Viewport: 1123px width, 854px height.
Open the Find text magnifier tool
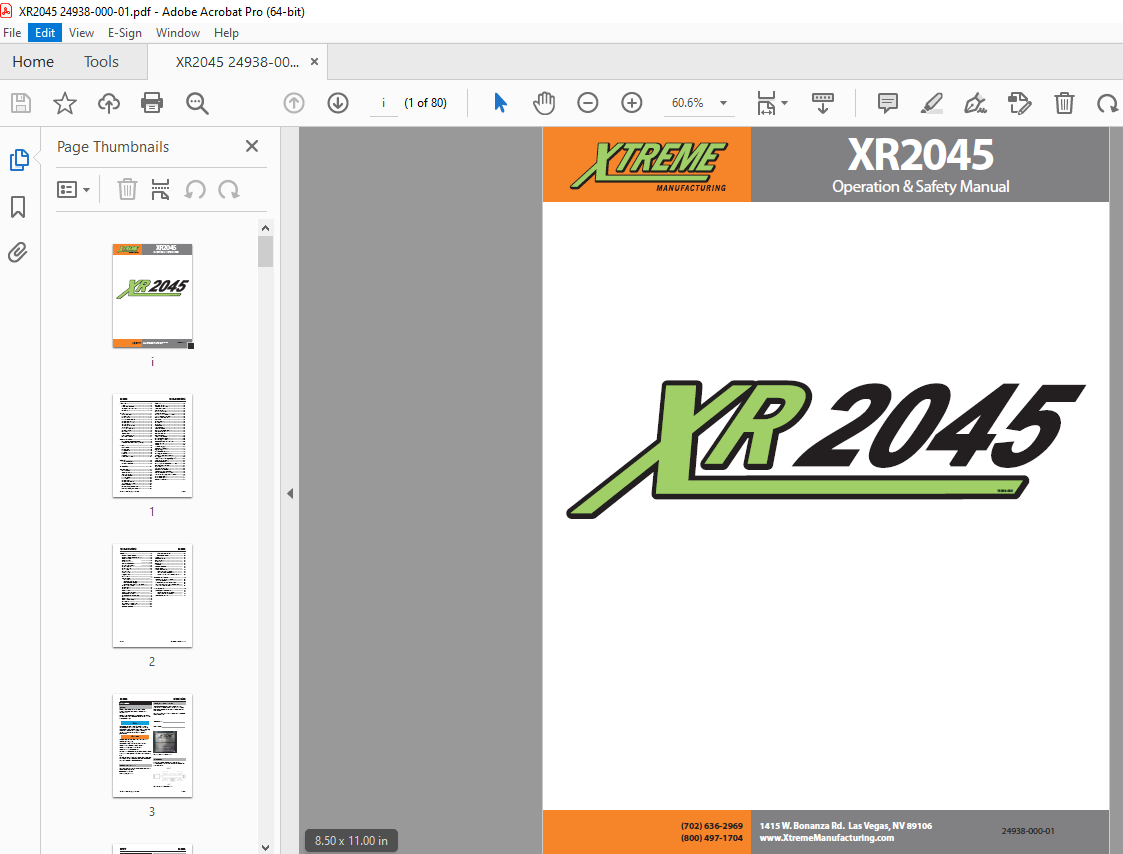[197, 103]
